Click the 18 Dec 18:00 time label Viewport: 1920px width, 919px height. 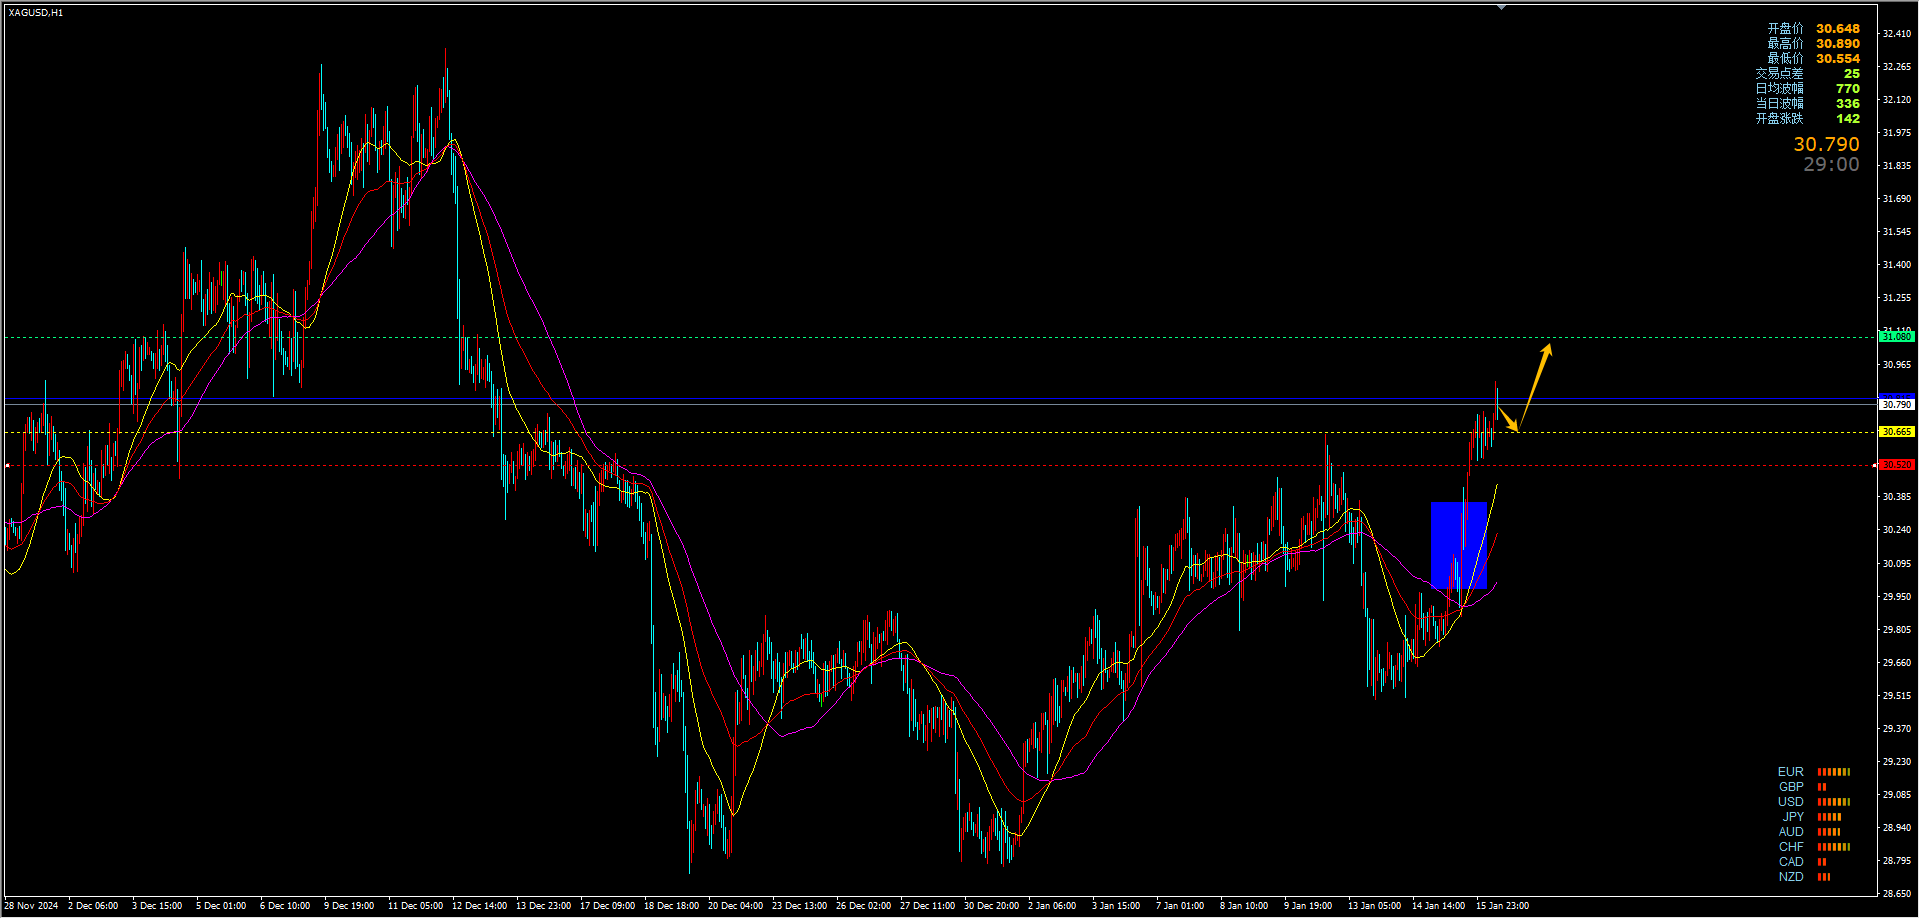[671, 906]
